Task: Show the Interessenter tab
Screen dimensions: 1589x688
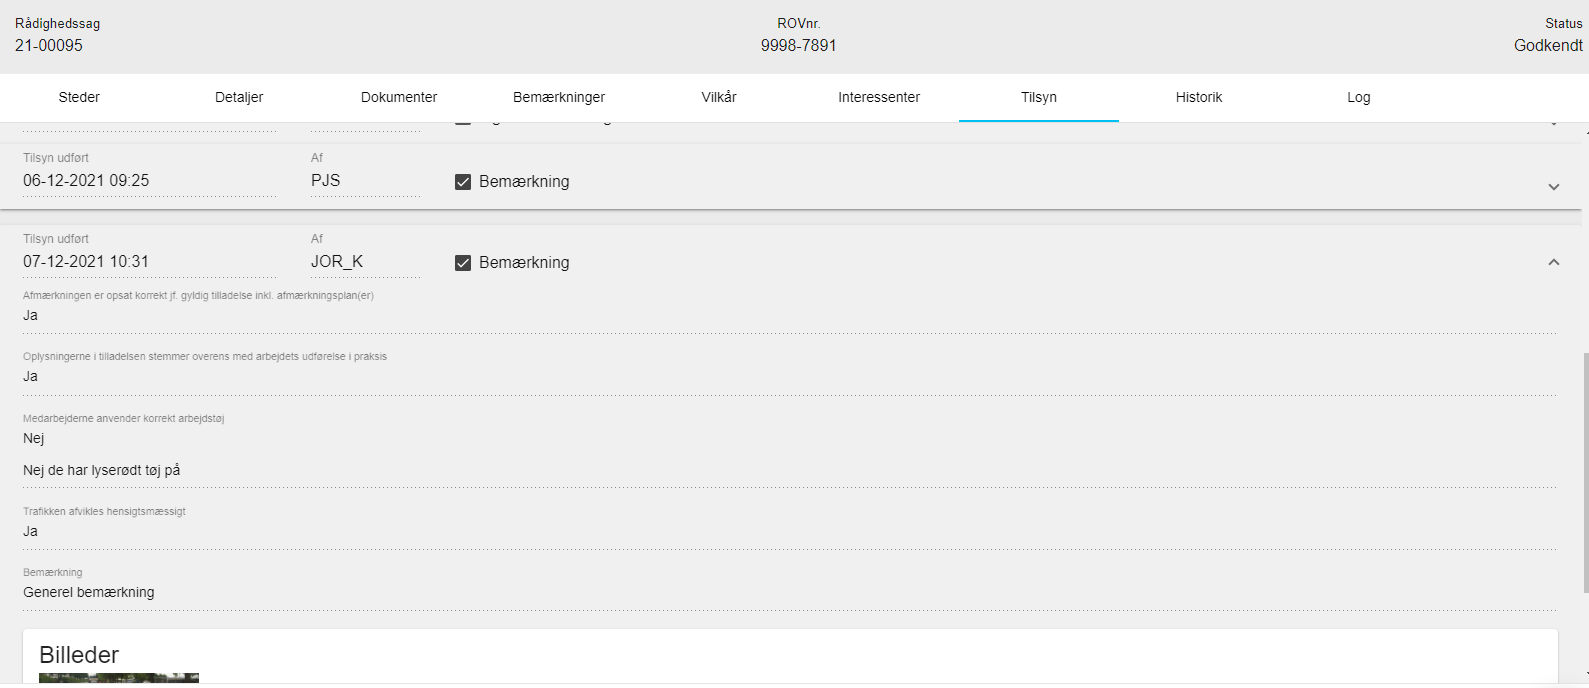Action: (x=879, y=97)
